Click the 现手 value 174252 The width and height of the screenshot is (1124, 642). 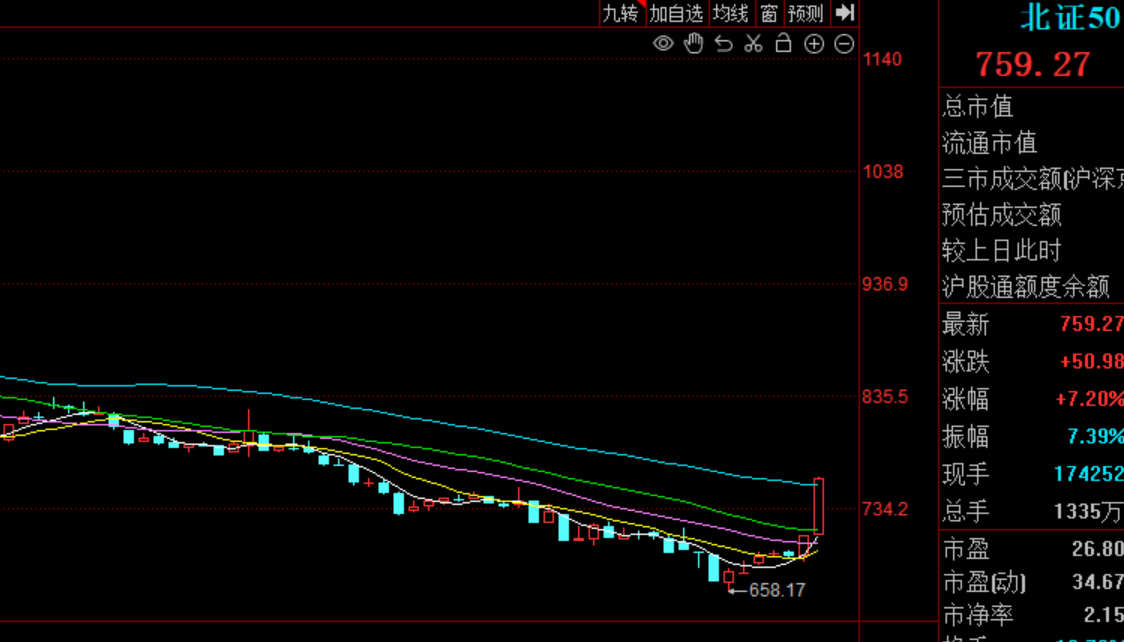1089,473
